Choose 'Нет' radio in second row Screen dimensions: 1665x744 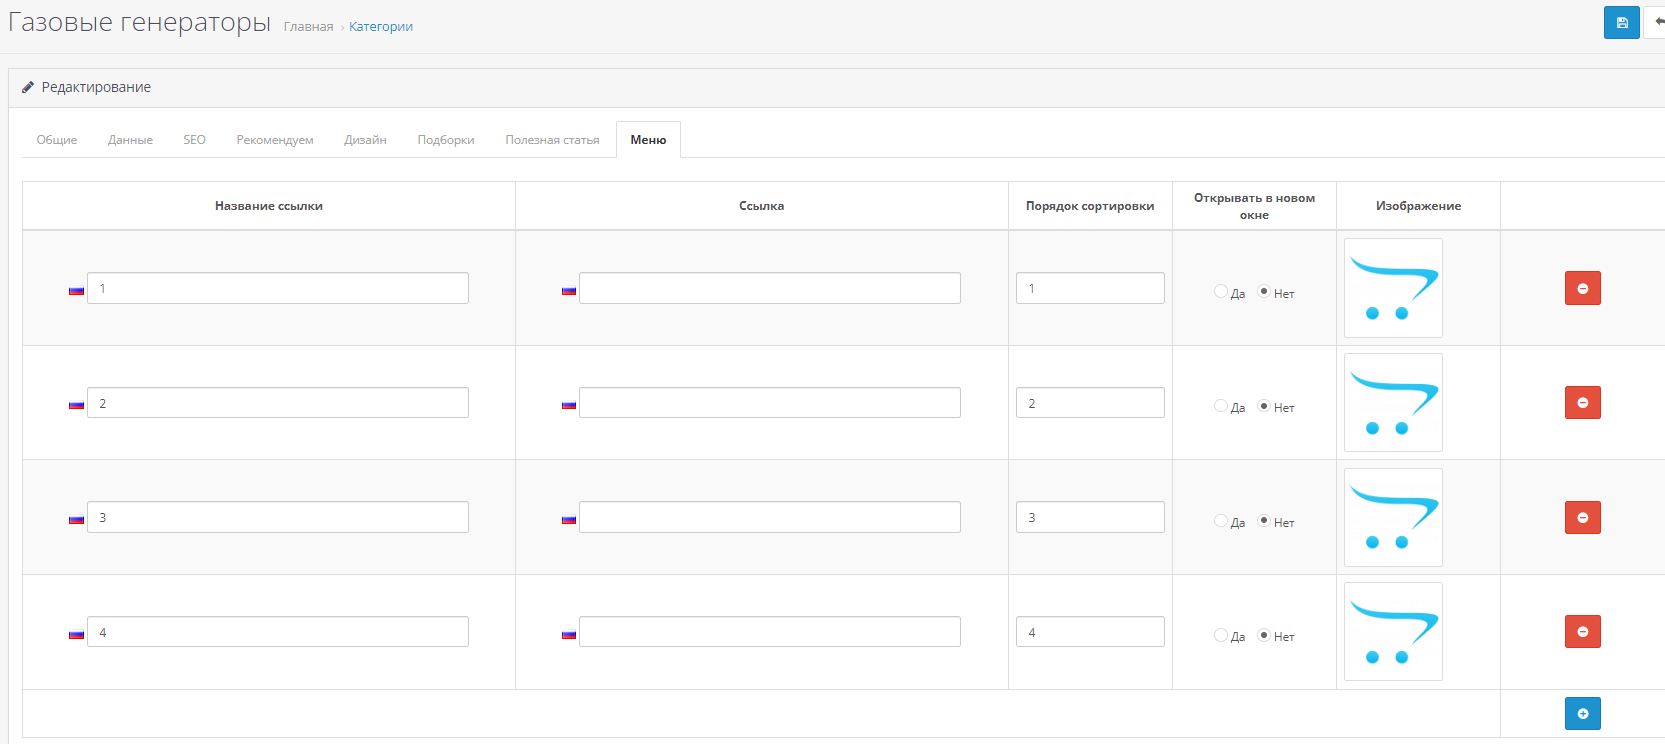coord(1264,406)
